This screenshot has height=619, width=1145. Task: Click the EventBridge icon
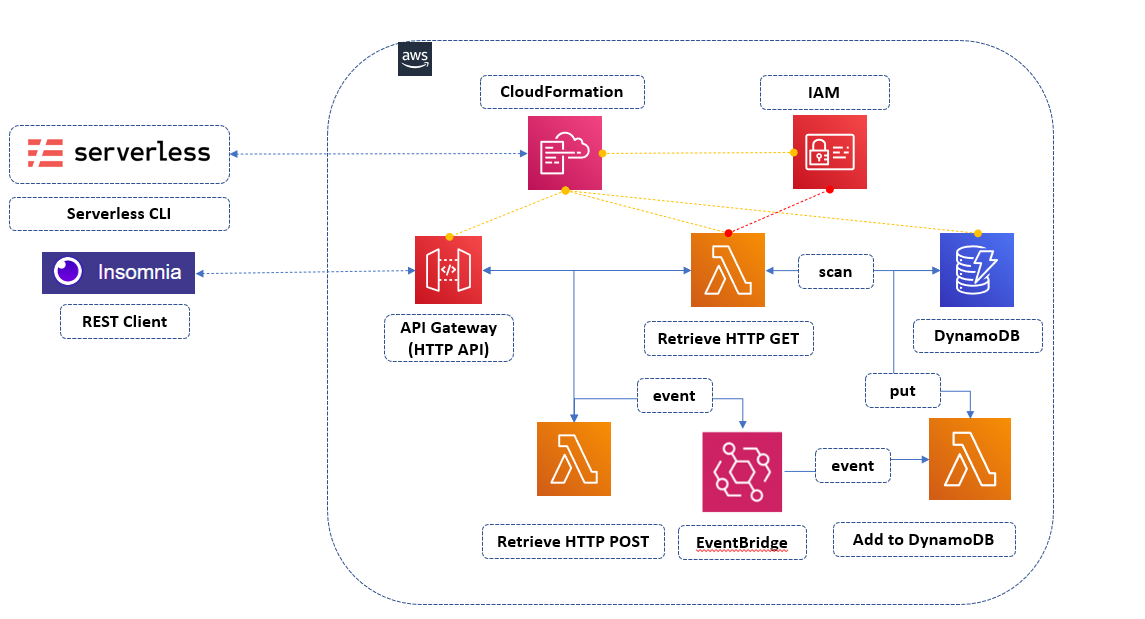pos(741,472)
